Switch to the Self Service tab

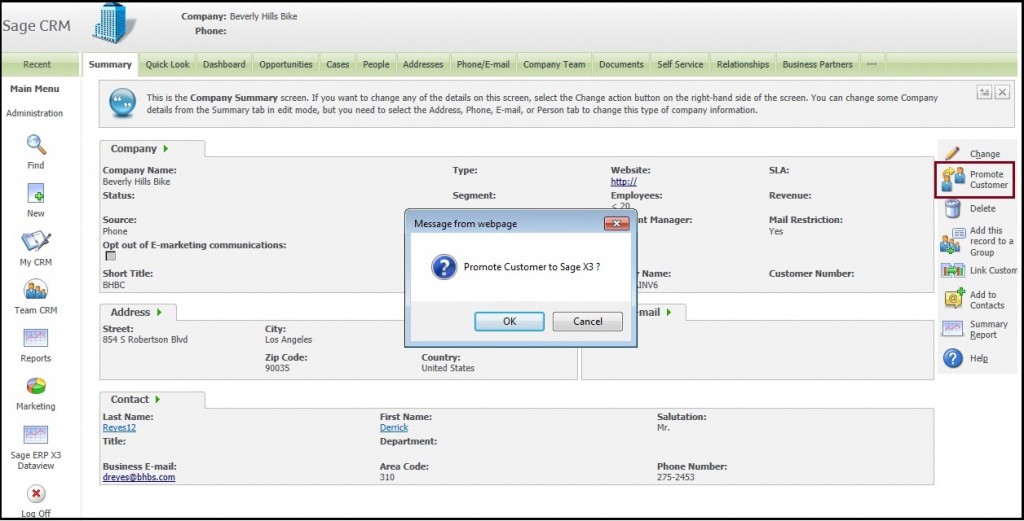click(680, 65)
